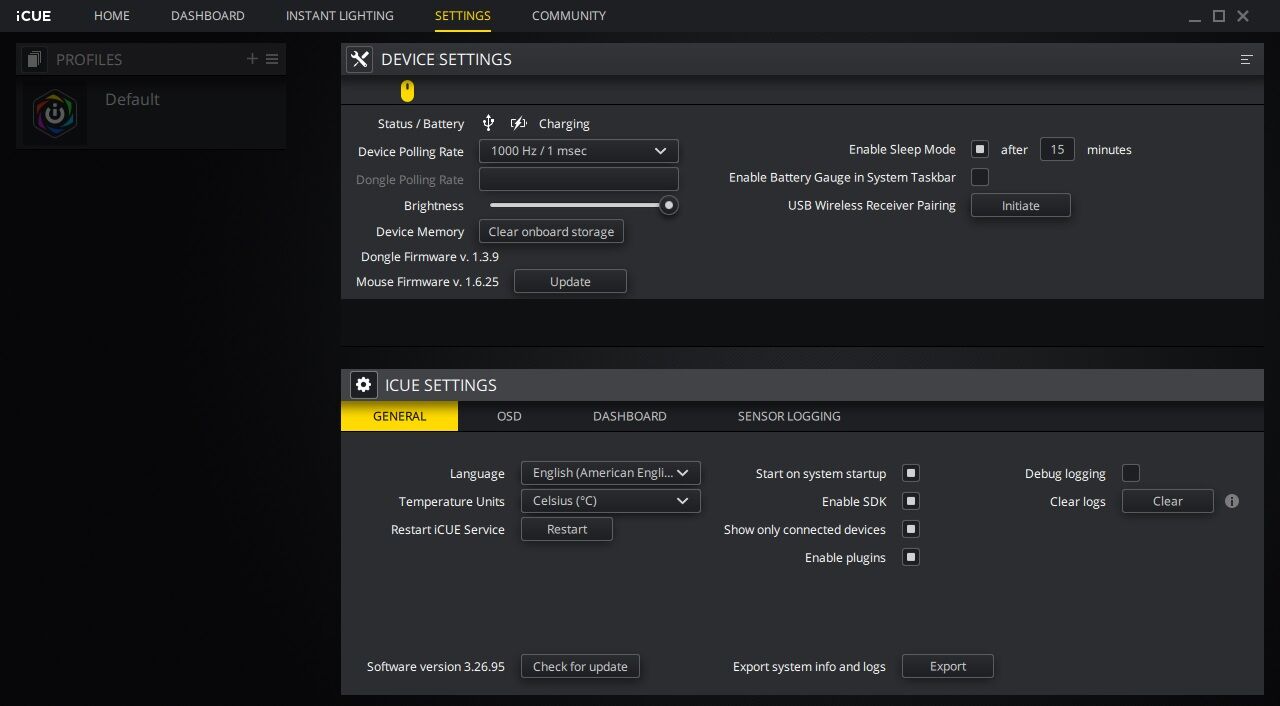Open the Device Polling Rate dropdown
The image size is (1280, 706).
[x=579, y=151]
